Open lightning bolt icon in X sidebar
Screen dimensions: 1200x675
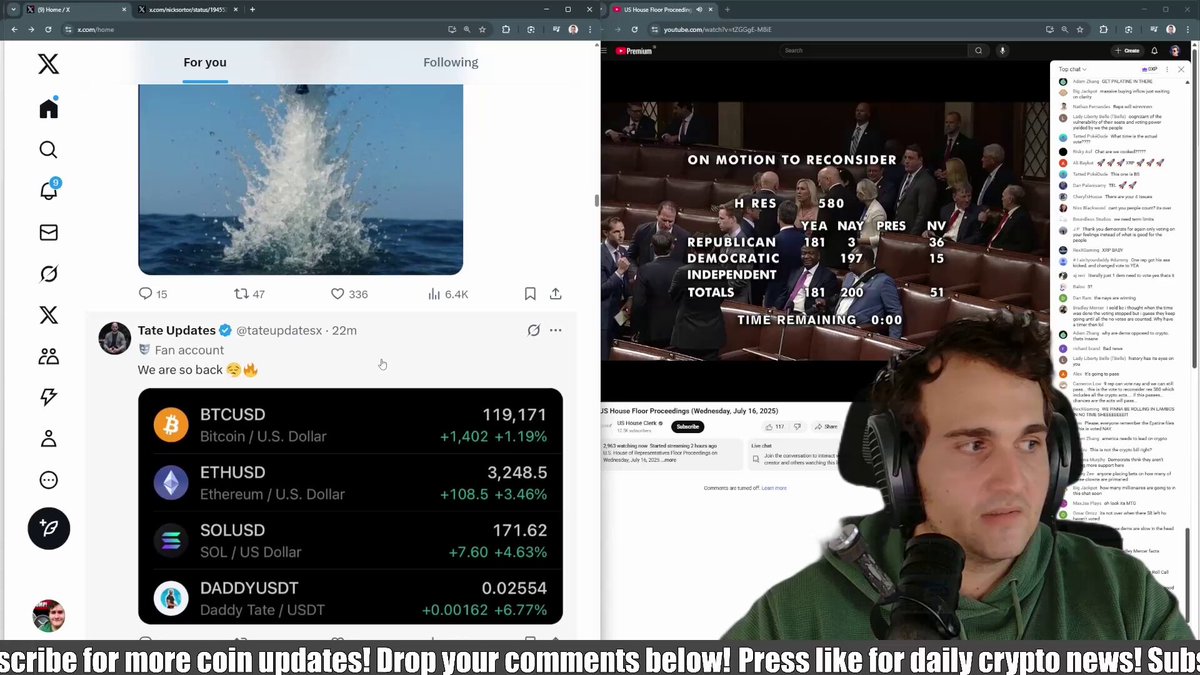(x=48, y=397)
